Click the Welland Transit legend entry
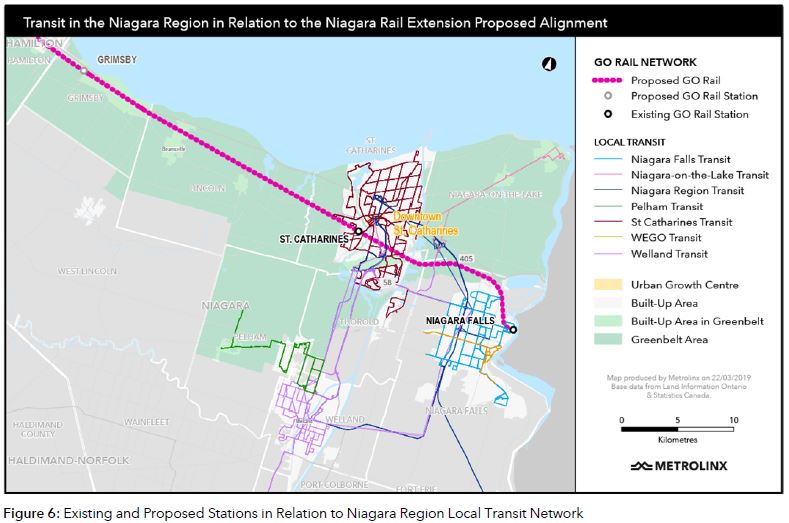789x523 pixels. 668,254
